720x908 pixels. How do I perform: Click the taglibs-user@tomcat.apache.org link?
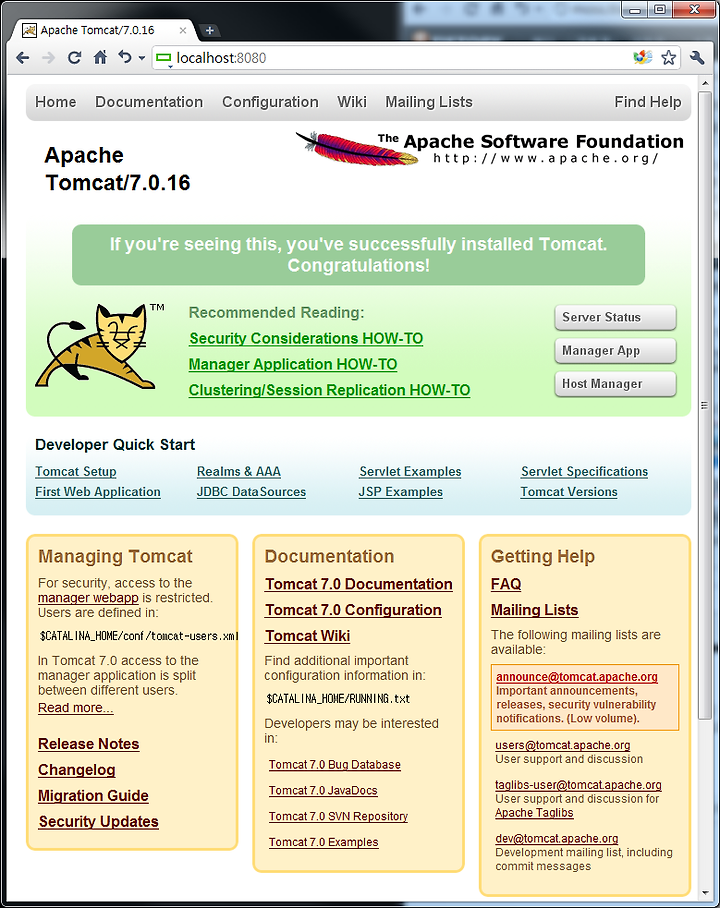click(578, 785)
